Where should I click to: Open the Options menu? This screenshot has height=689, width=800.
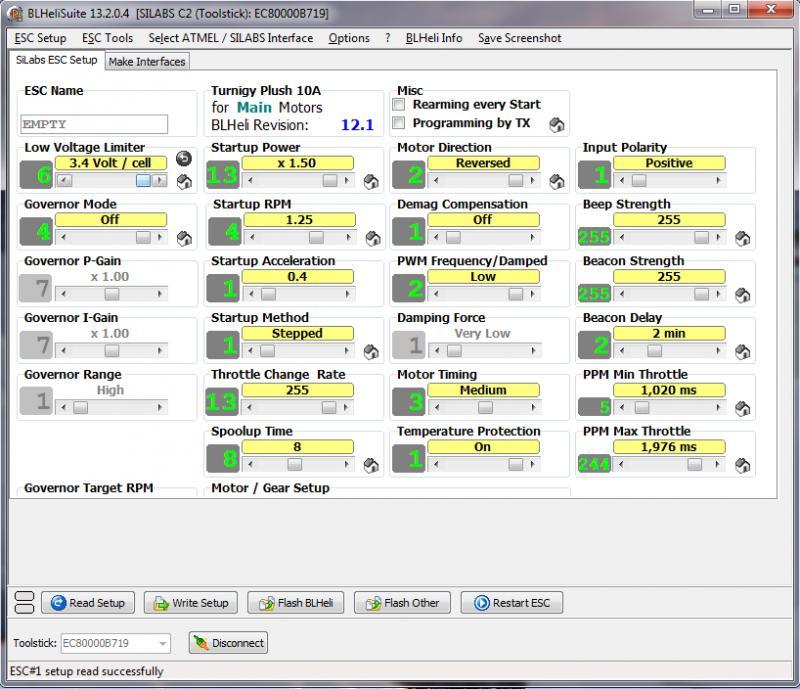click(349, 38)
